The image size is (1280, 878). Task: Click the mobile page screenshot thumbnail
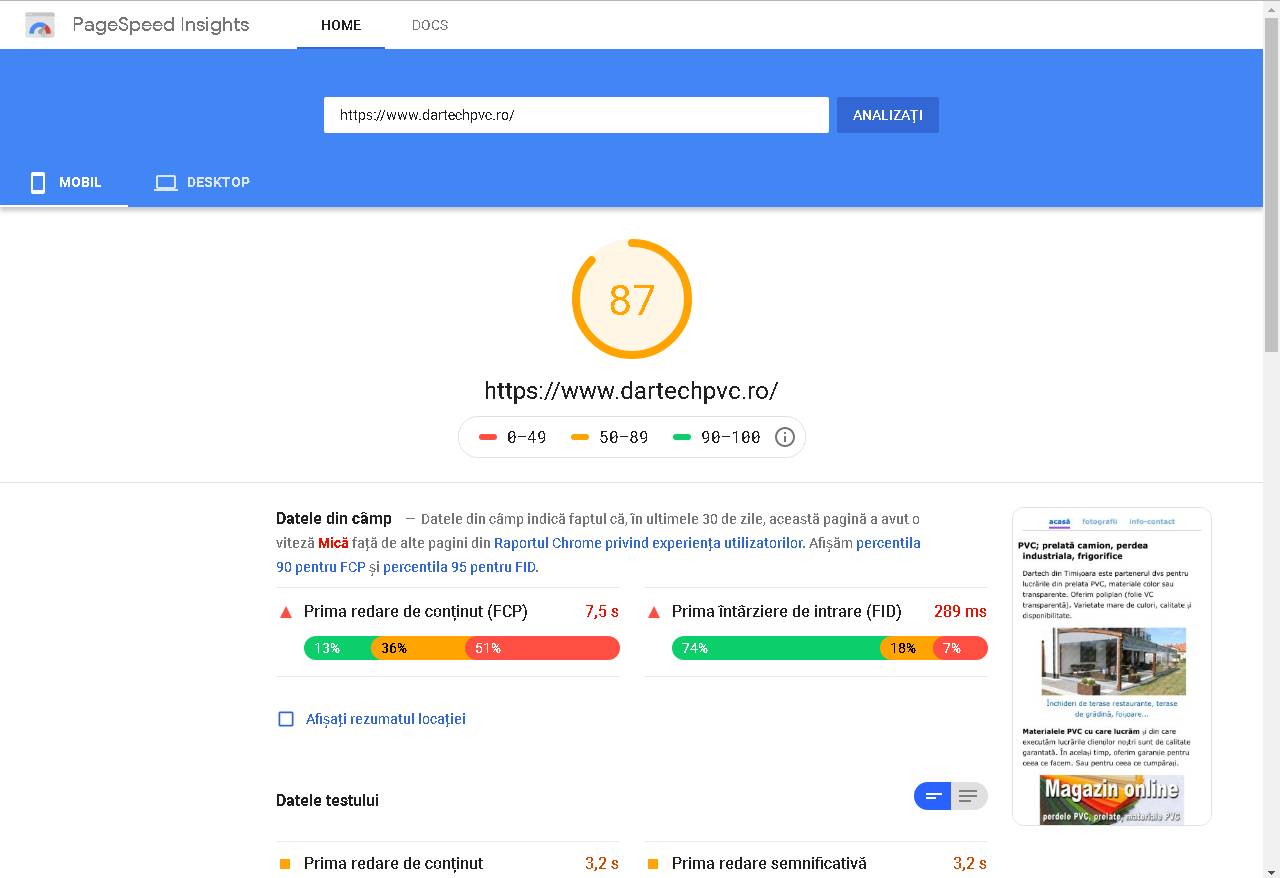pos(1112,667)
